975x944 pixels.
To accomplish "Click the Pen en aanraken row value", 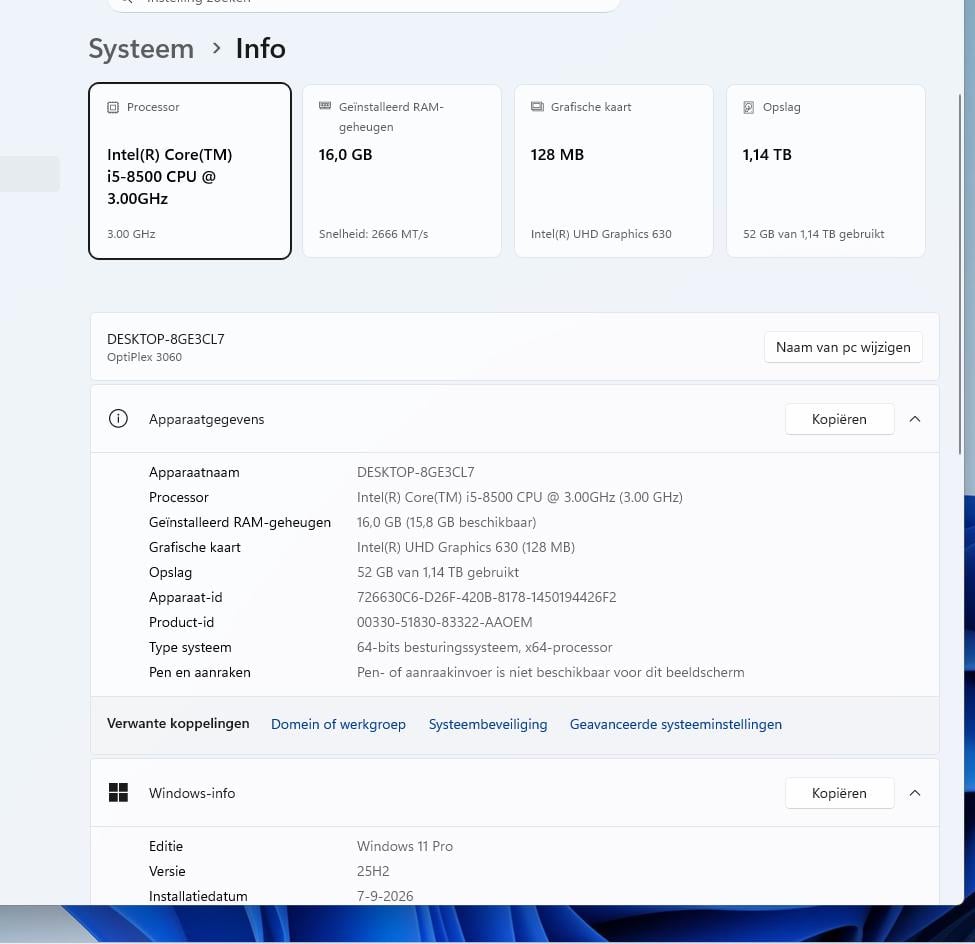I will pos(550,672).
